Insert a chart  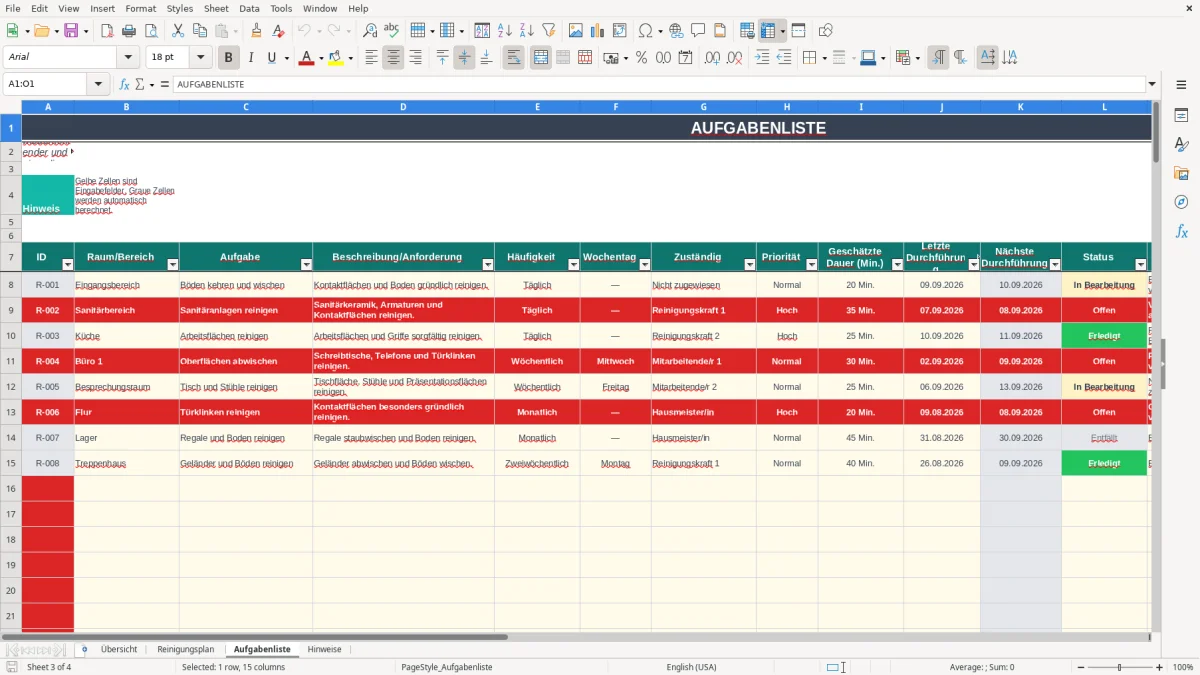coord(598,31)
